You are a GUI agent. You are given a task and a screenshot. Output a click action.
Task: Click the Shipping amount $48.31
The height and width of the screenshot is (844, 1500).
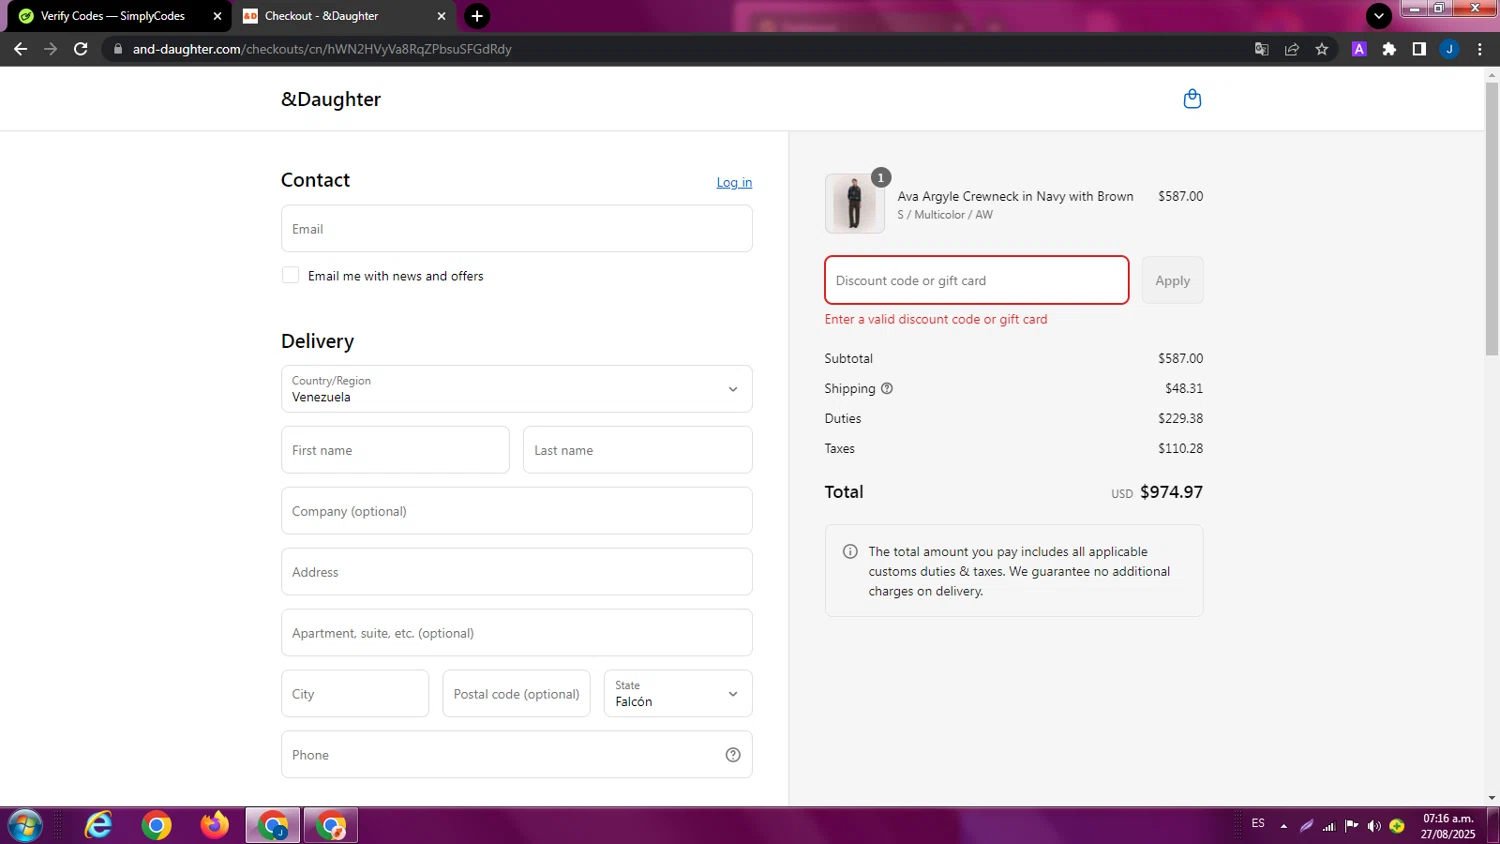pyautogui.click(x=1184, y=388)
